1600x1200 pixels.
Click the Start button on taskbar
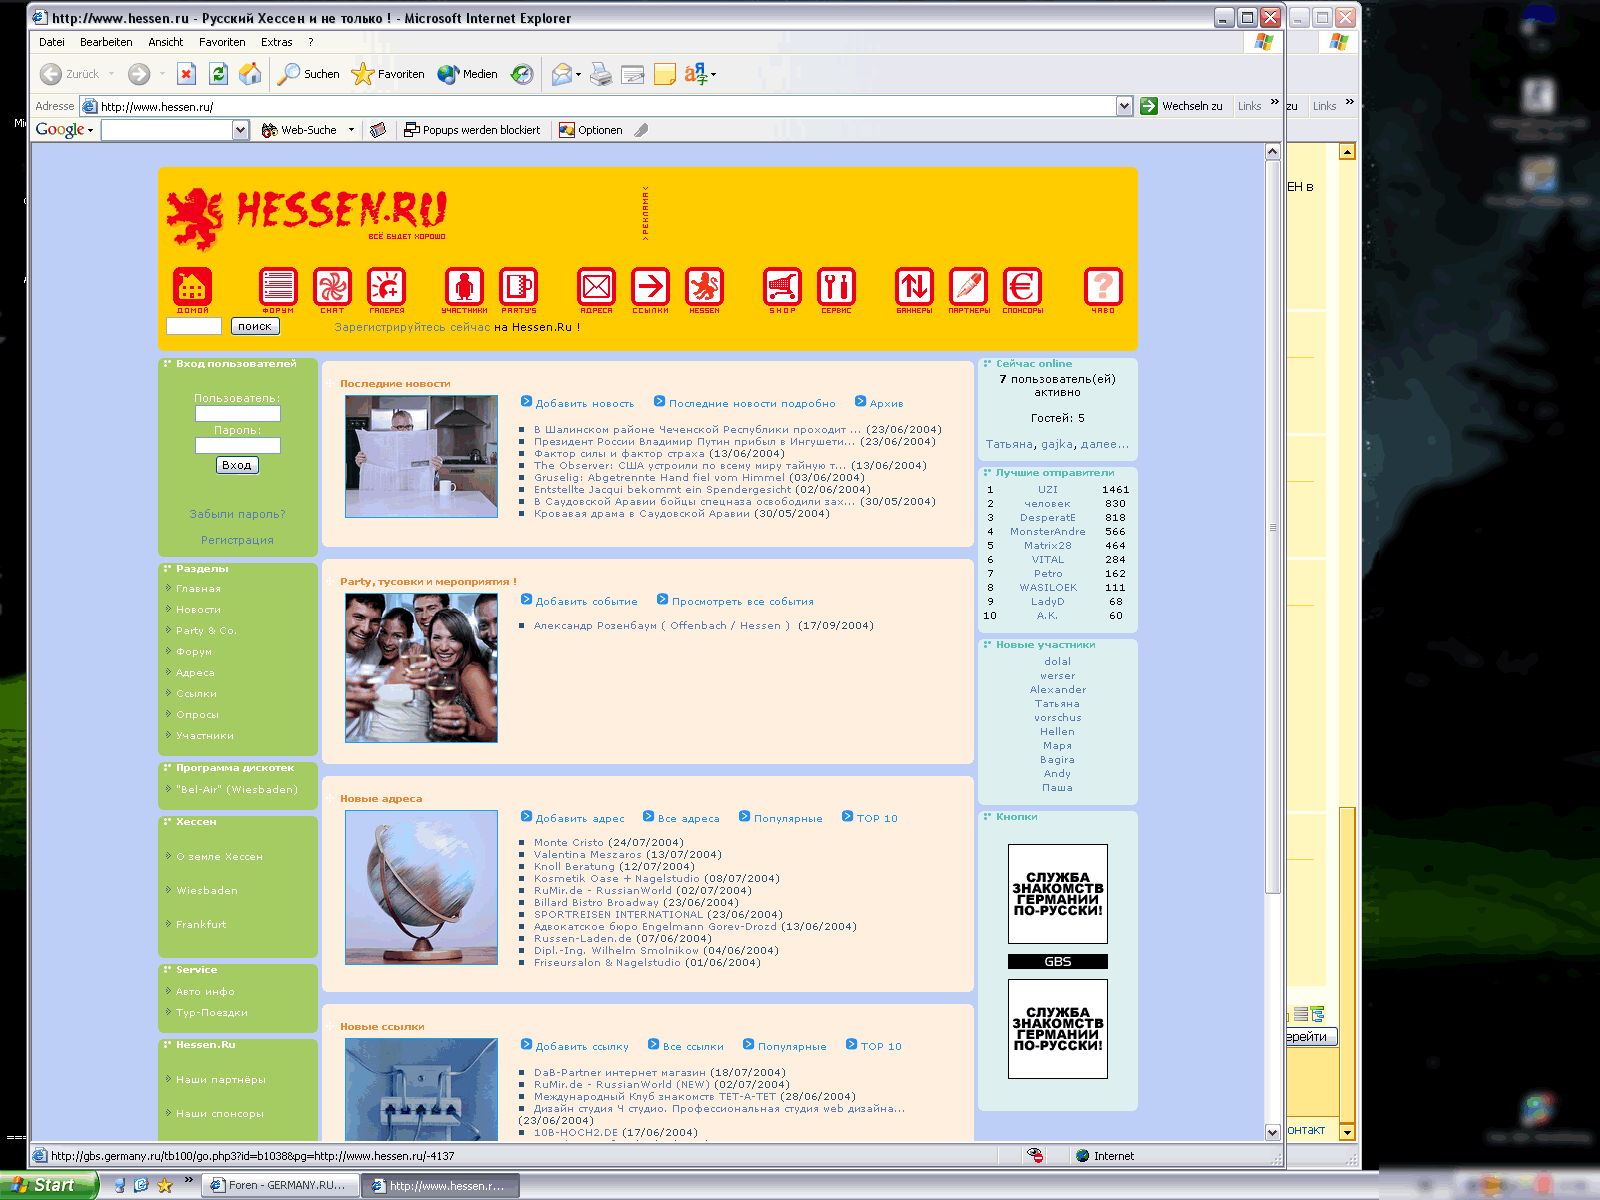coord(48,1185)
